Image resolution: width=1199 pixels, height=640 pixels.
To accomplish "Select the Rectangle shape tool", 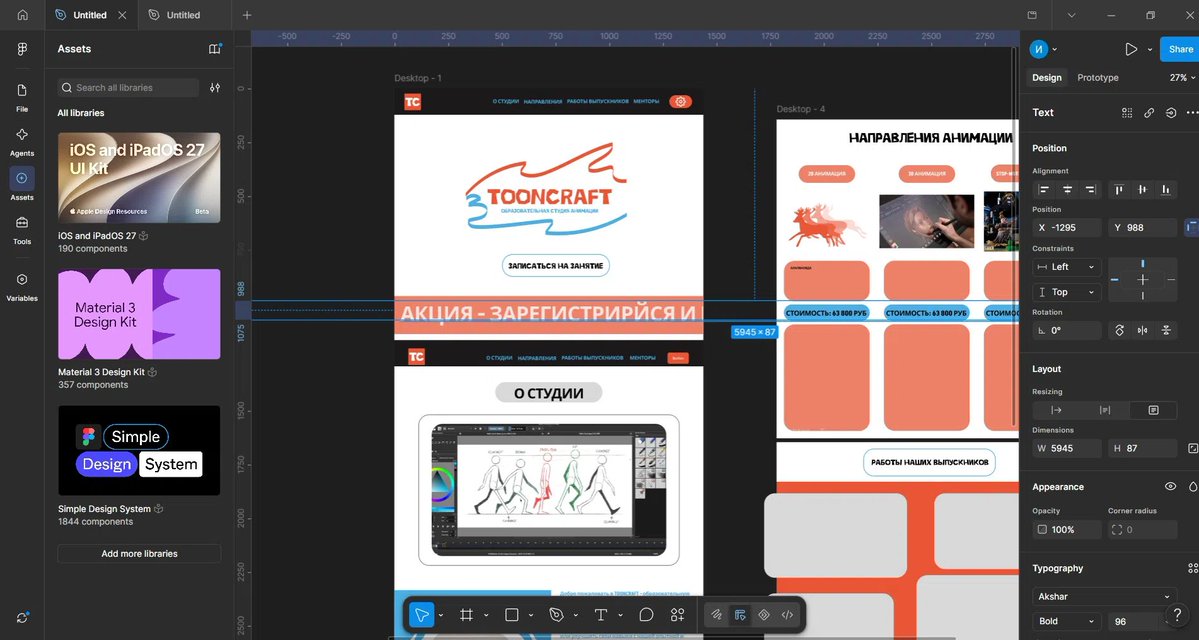I will point(512,615).
